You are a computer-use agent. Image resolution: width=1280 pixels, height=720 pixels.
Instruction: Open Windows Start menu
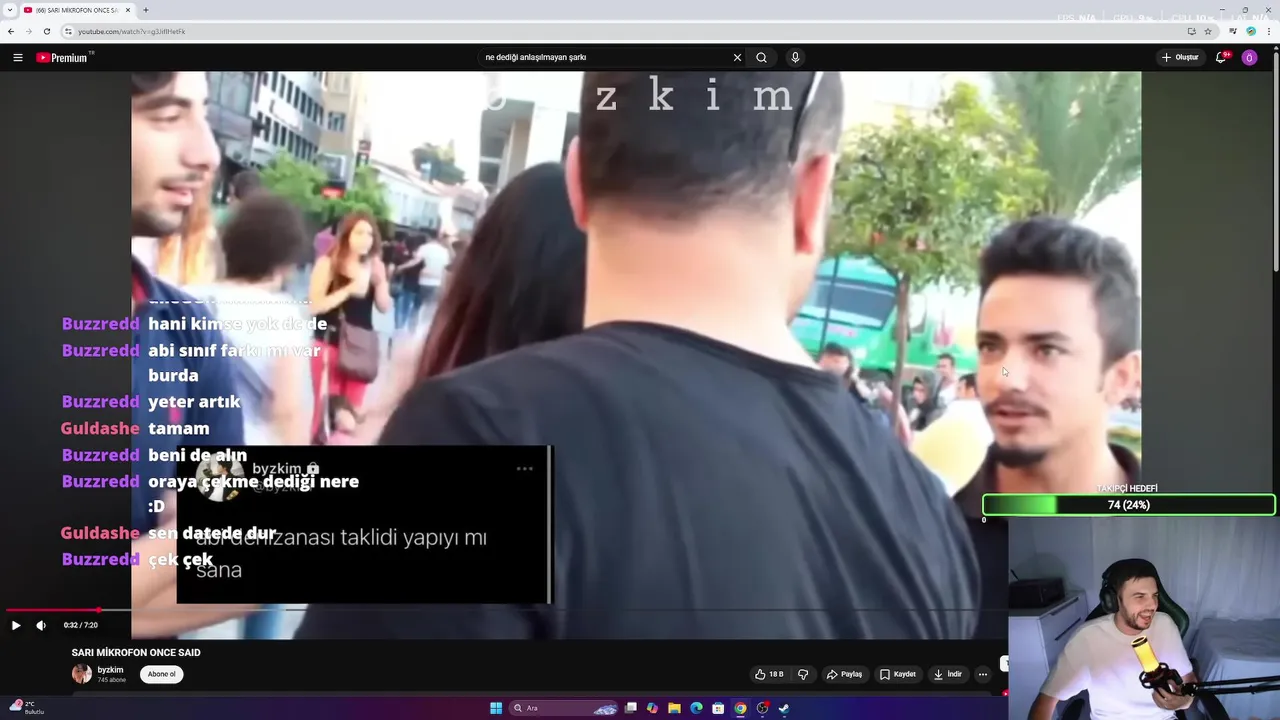coord(496,708)
